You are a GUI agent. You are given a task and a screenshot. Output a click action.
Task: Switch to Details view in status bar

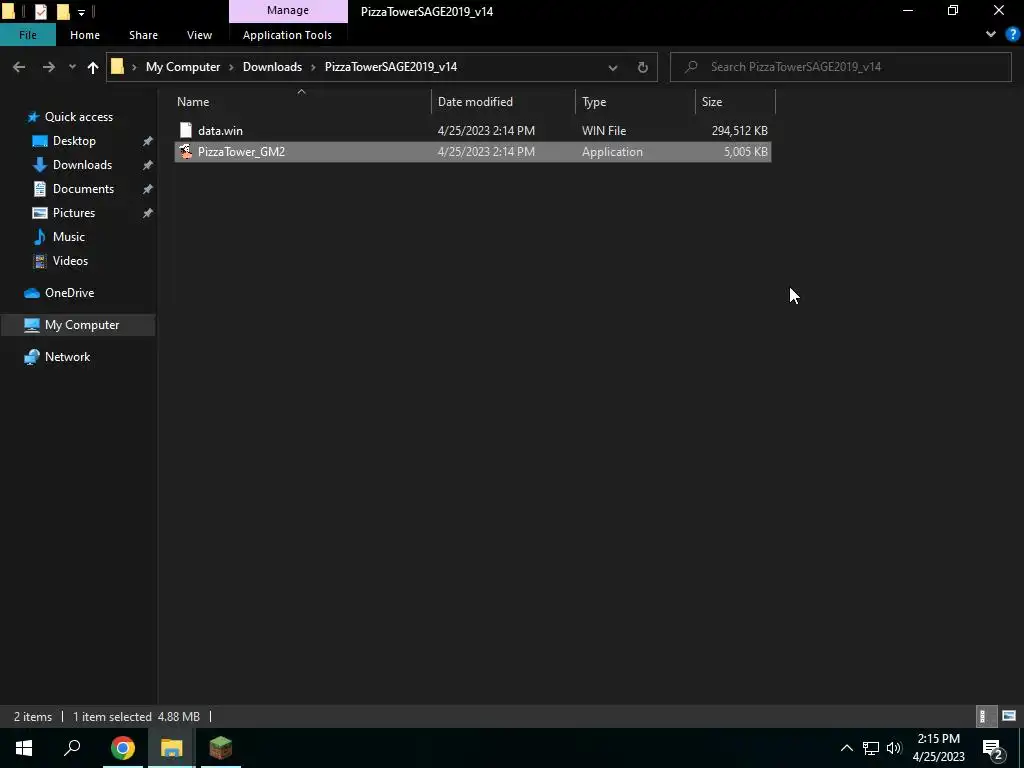click(984, 716)
